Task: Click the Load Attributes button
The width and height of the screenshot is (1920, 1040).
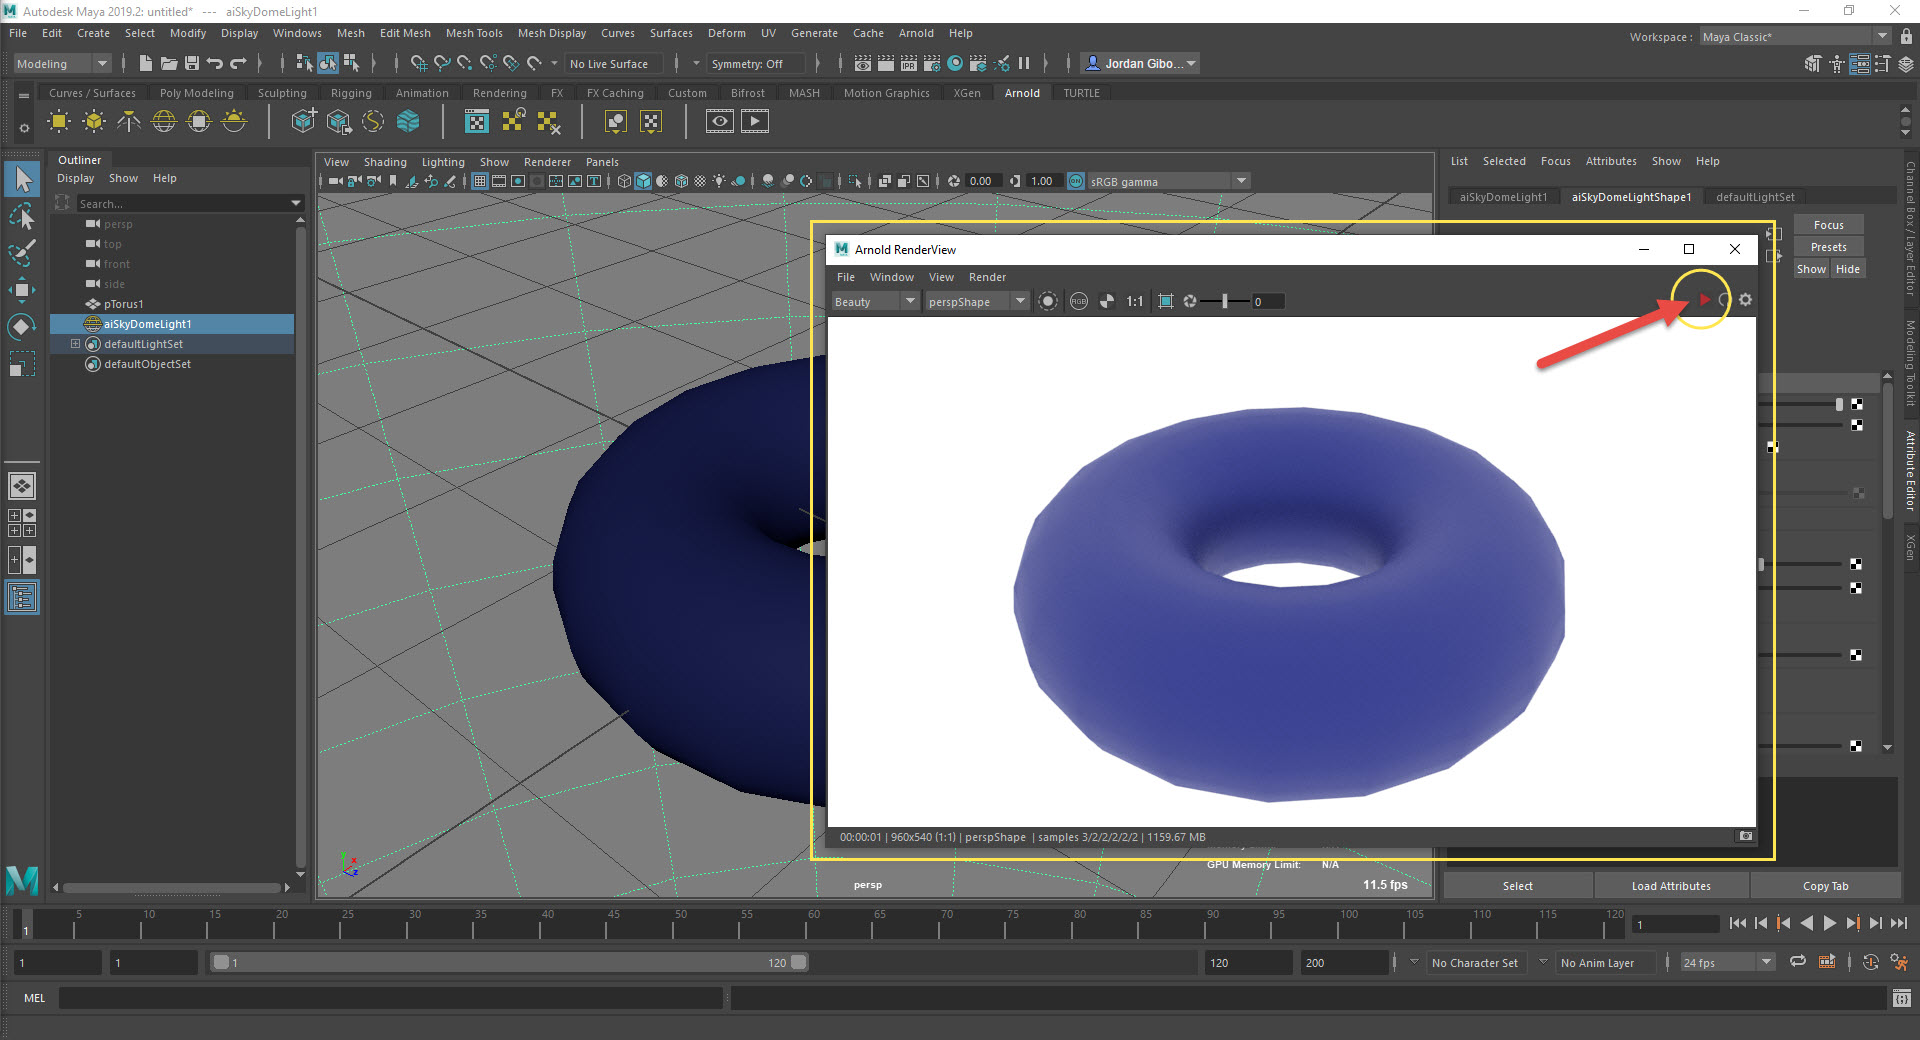Action: (1670, 886)
